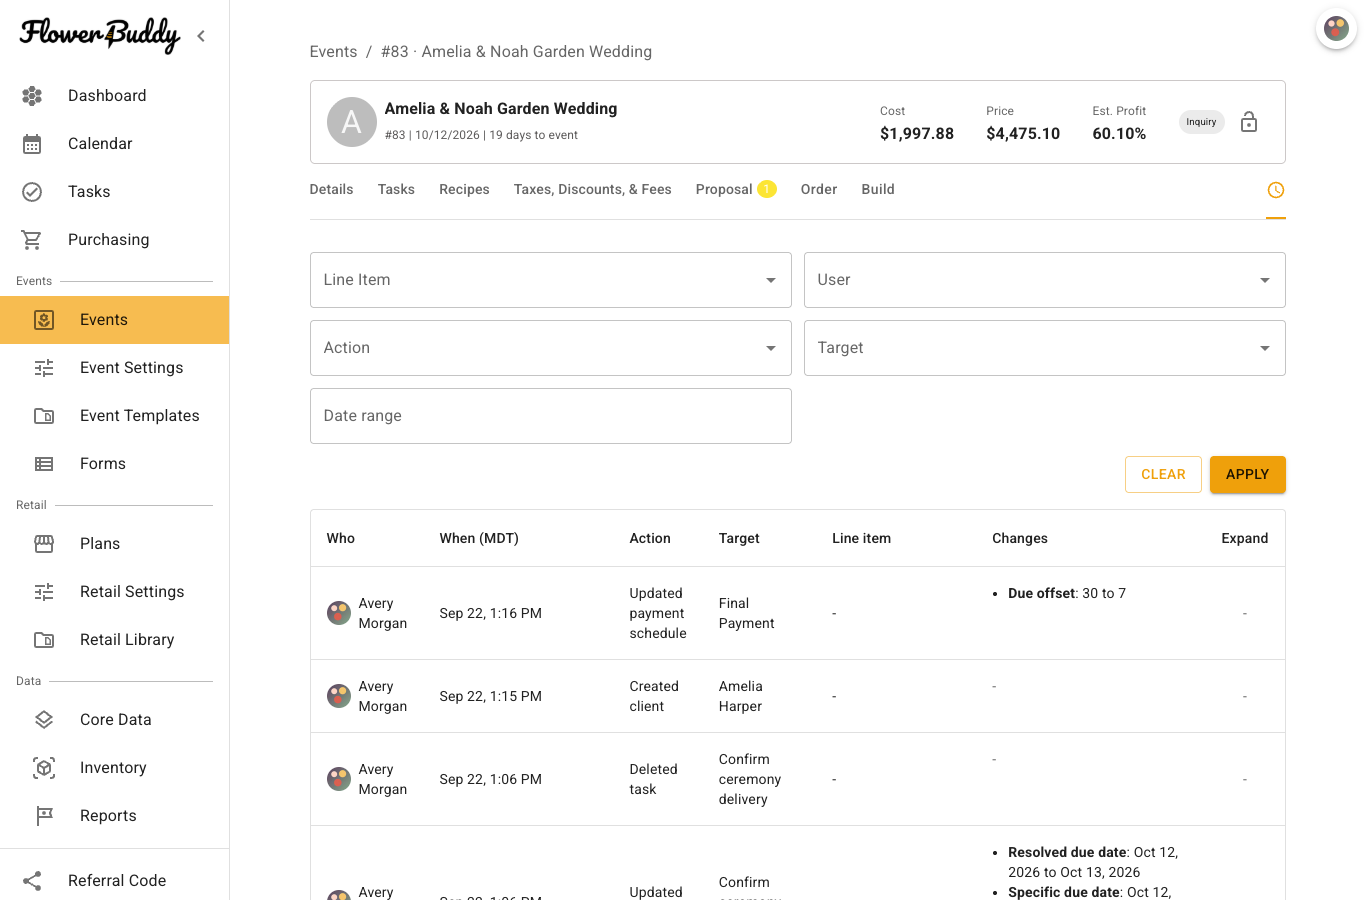The width and height of the screenshot is (1365, 900).
Task: Click the event avatar letter A
Action: [x=352, y=122]
